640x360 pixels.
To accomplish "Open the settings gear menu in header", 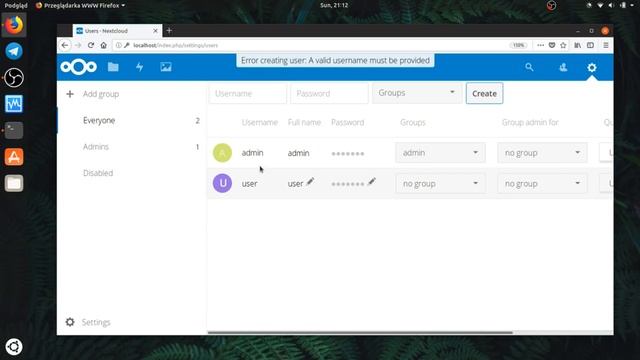I will pos(592,67).
